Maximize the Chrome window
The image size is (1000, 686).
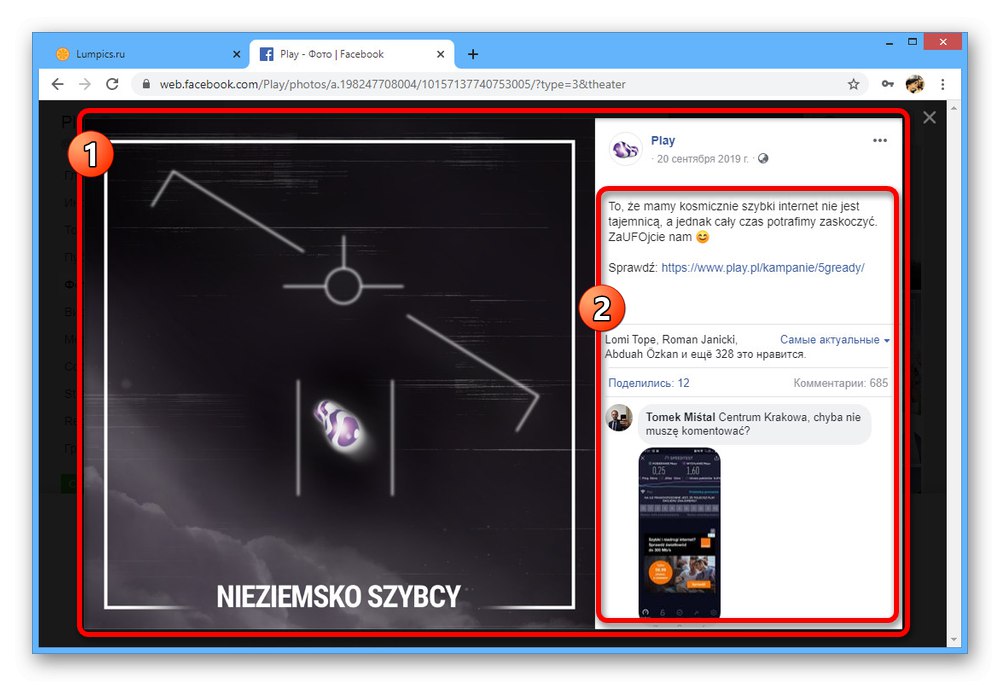pyautogui.click(x=912, y=42)
